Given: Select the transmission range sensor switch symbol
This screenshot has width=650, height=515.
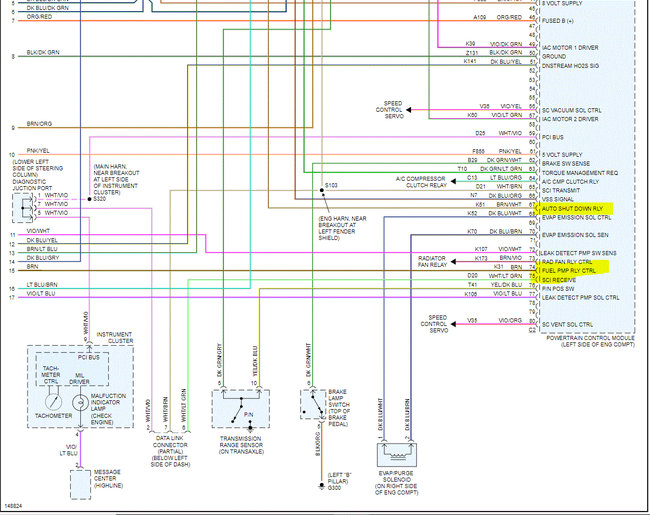Looking at the screenshot, I should click(241, 409).
